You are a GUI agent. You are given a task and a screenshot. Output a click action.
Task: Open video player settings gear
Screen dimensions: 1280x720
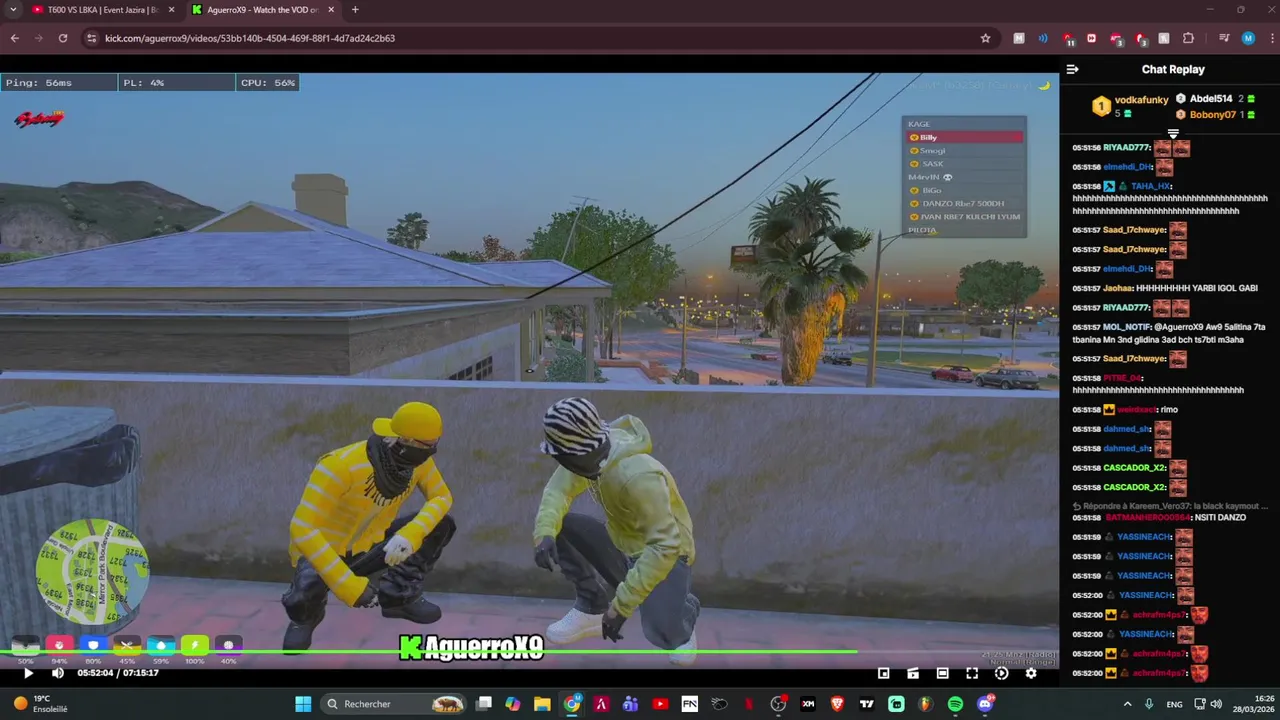(1031, 673)
